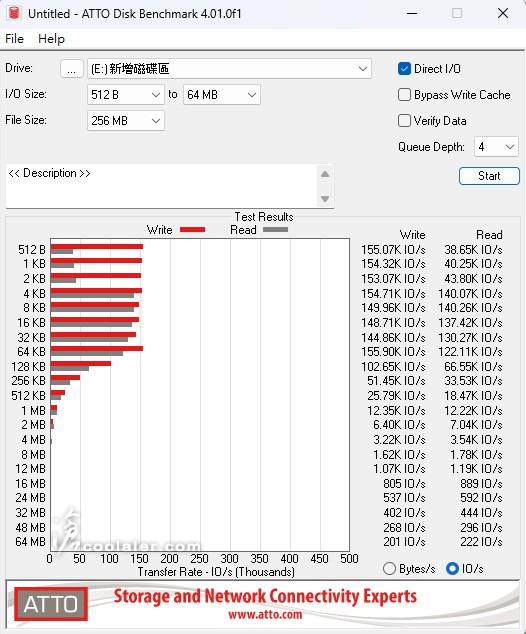Open the 256 MB File Size dropdown
526x634 pixels.
126,121
